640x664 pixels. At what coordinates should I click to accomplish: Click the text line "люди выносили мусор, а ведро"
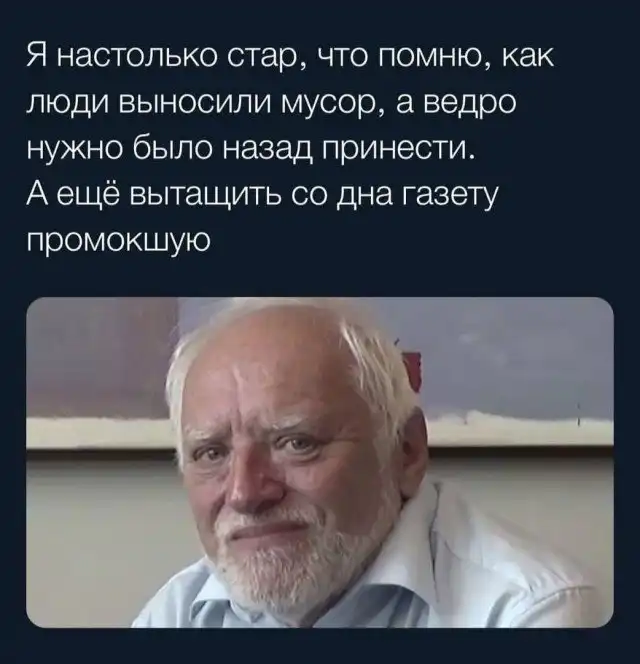271,102
